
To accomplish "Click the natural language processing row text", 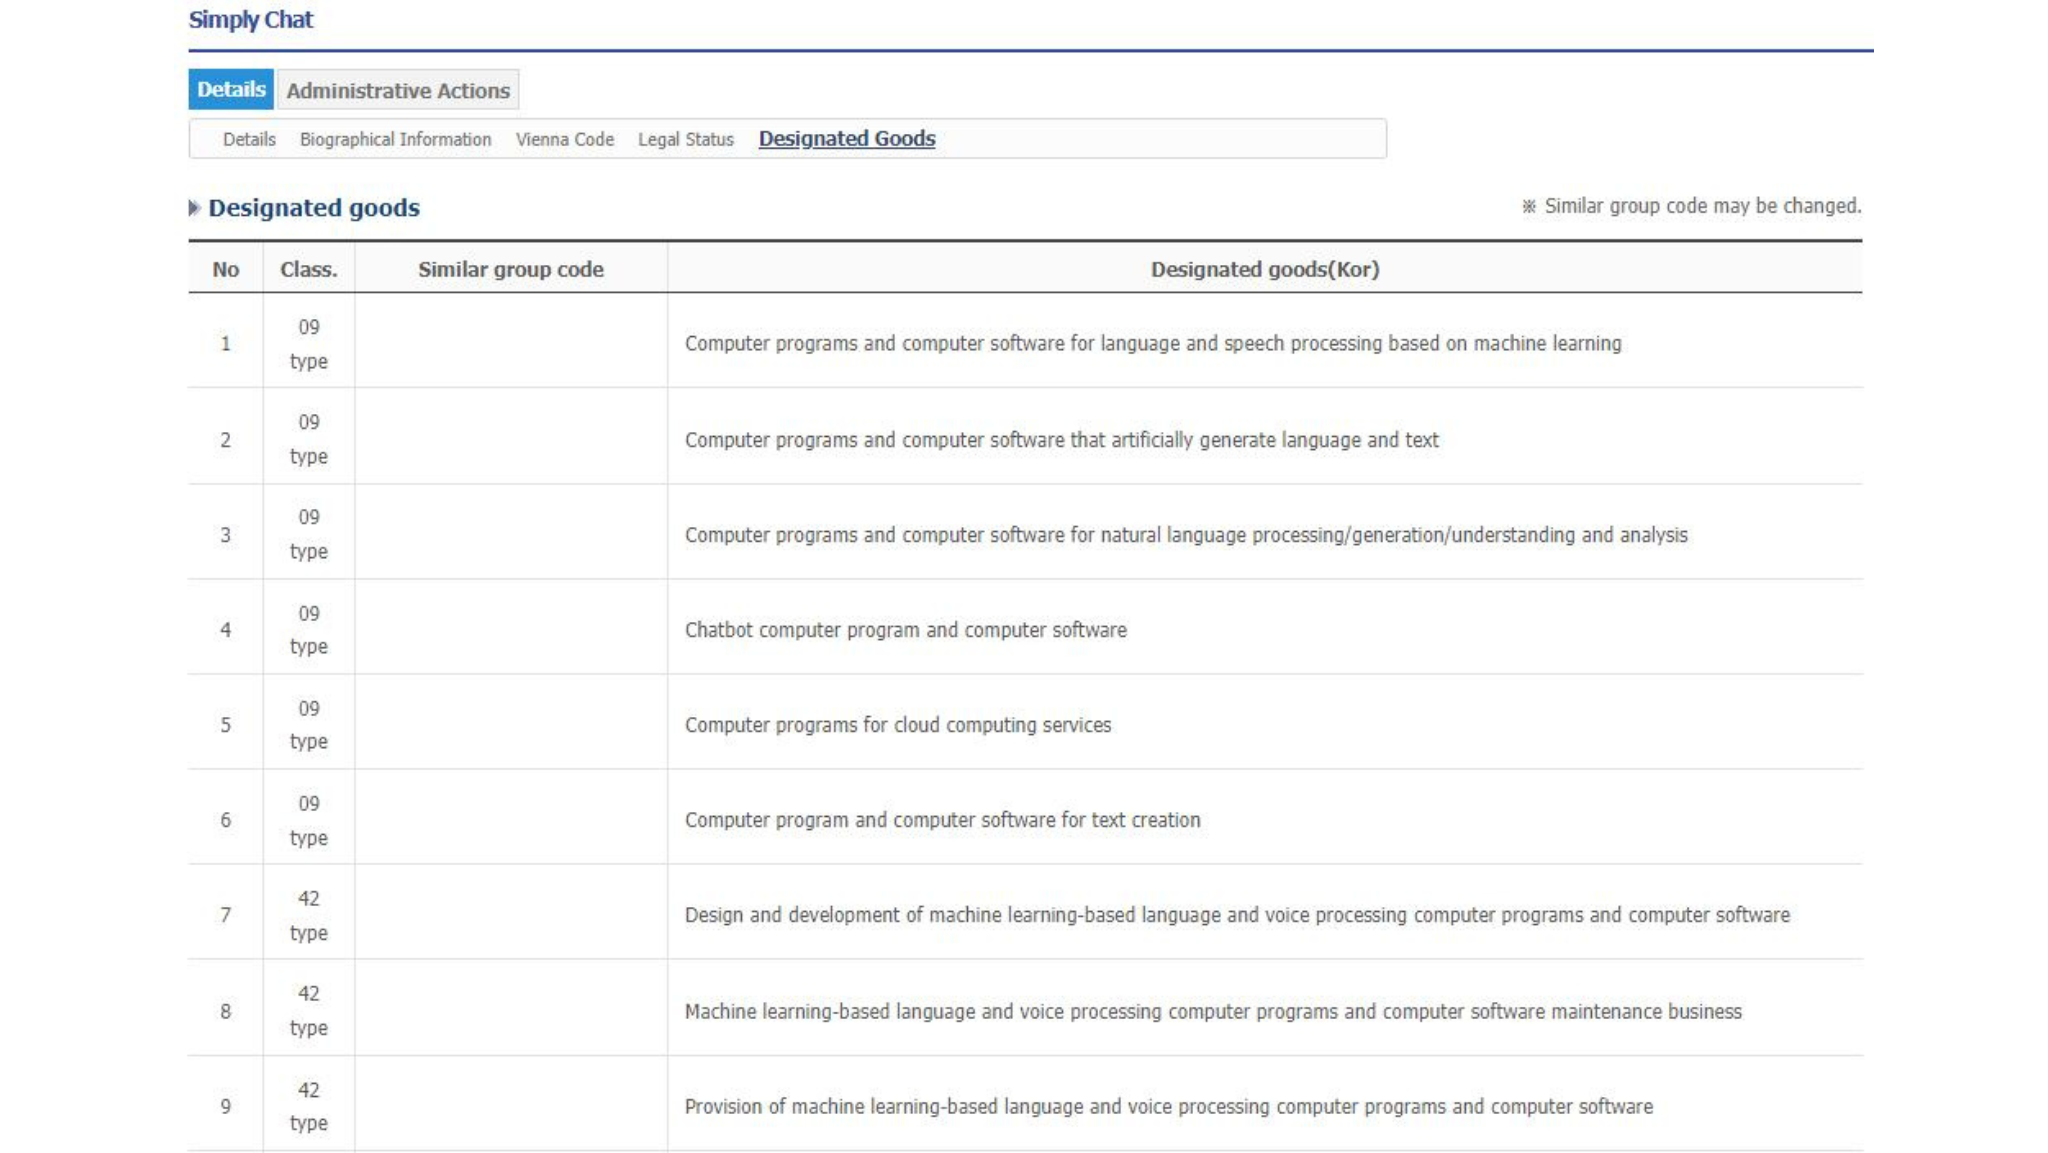I will [1186, 535].
